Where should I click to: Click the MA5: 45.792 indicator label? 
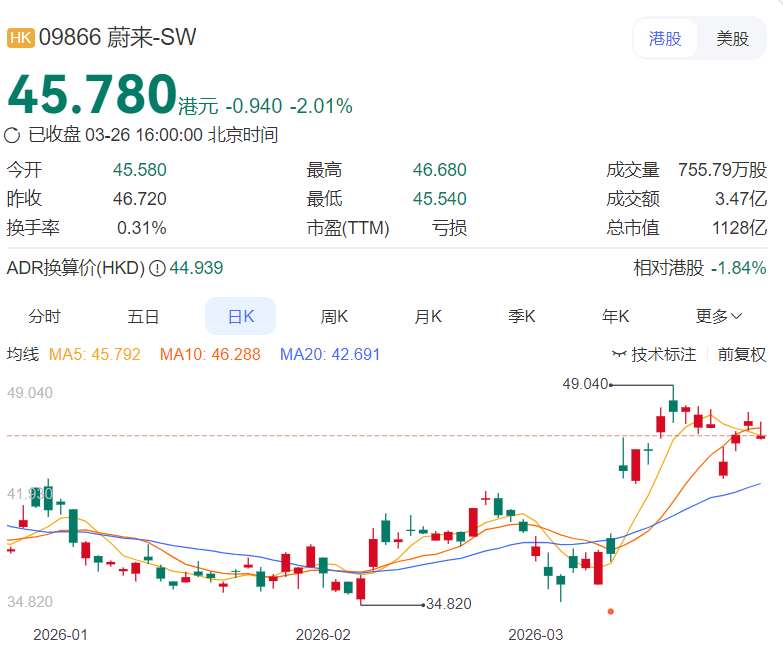[x=94, y=354]
